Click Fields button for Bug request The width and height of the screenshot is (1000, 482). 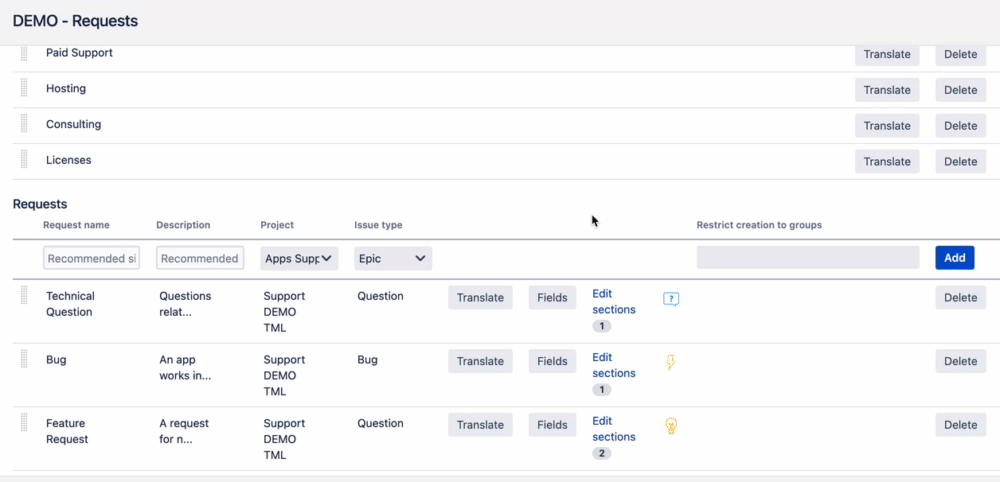click(552, 361)
